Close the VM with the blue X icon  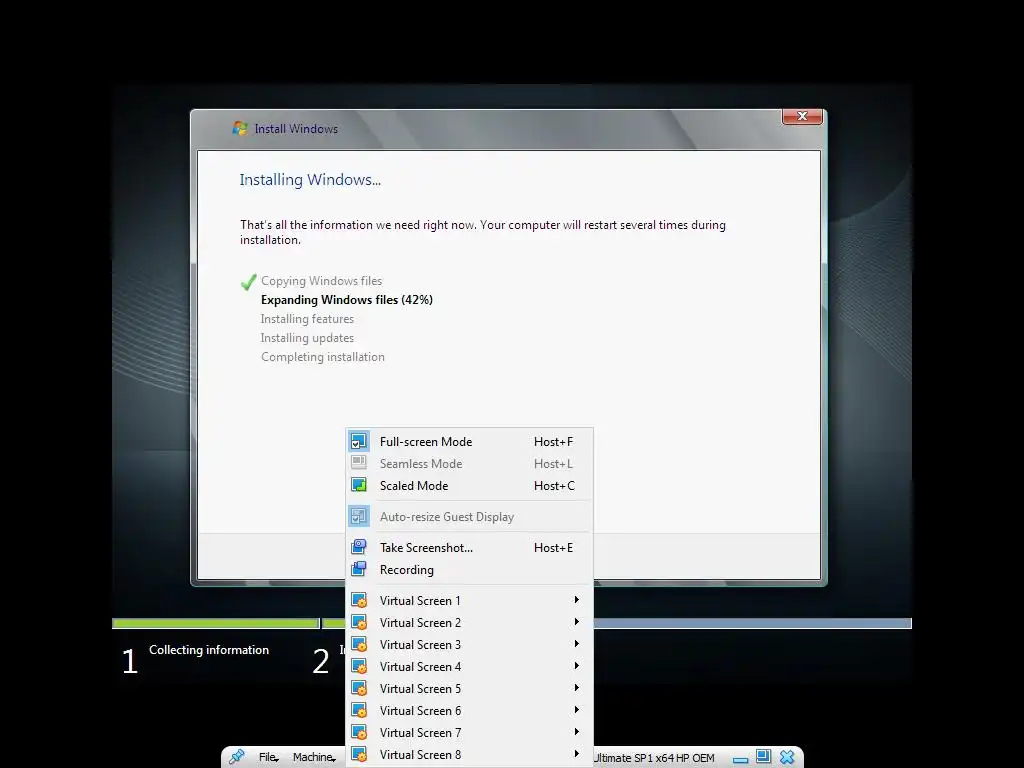[787, 757]
